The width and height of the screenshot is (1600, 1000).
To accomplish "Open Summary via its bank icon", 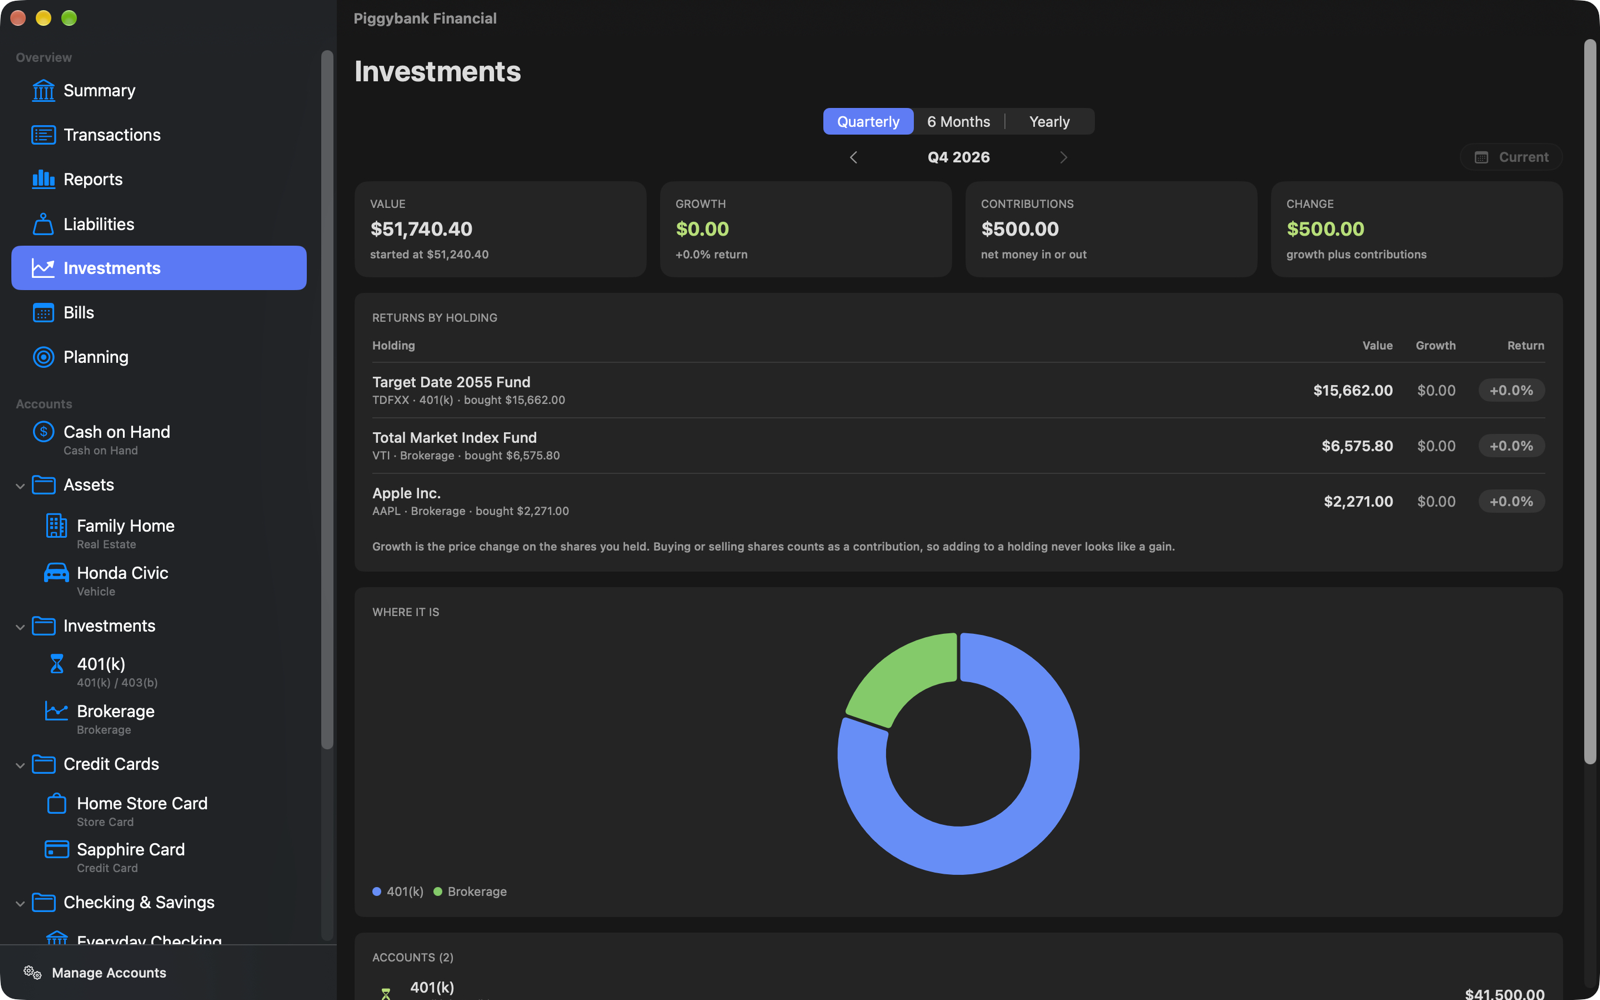I will click(43, 91).
